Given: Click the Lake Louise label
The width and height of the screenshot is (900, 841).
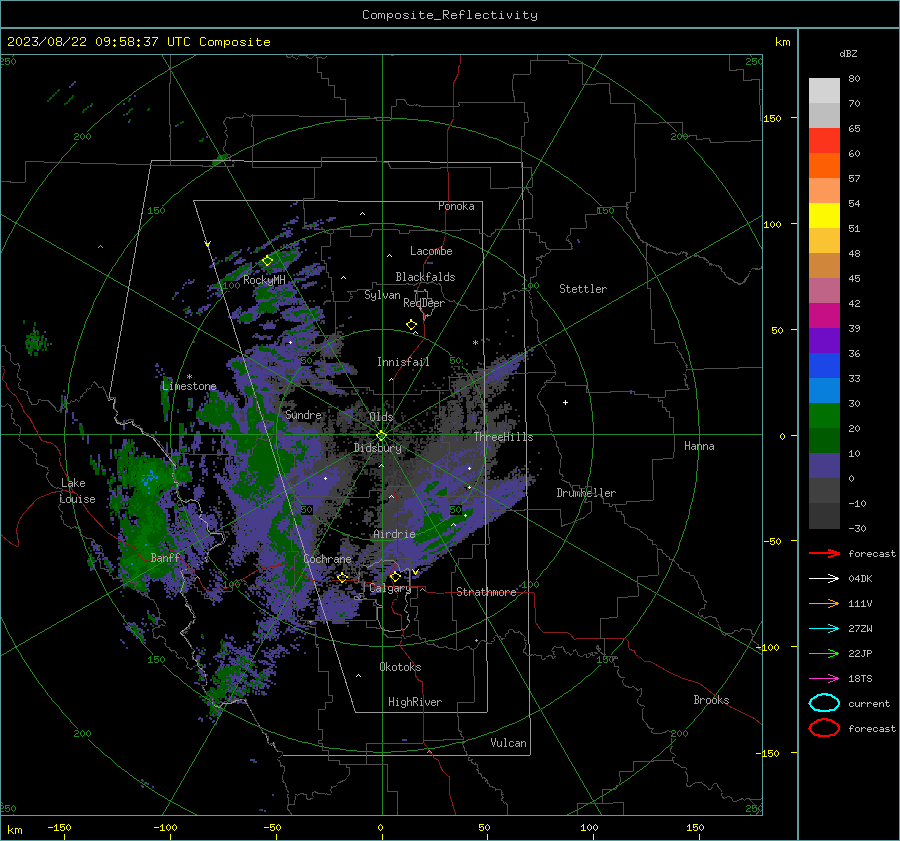Looking at the screenshot, I should [x=77, y=491].
